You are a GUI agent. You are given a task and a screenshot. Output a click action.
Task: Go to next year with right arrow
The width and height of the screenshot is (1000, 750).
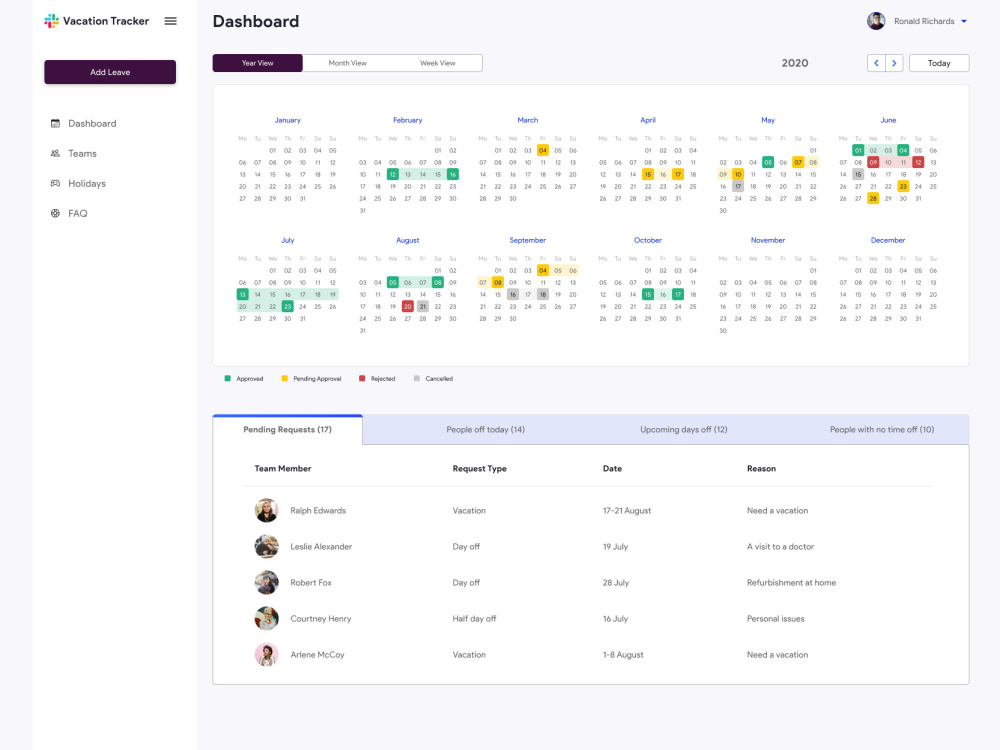[894, 63]
